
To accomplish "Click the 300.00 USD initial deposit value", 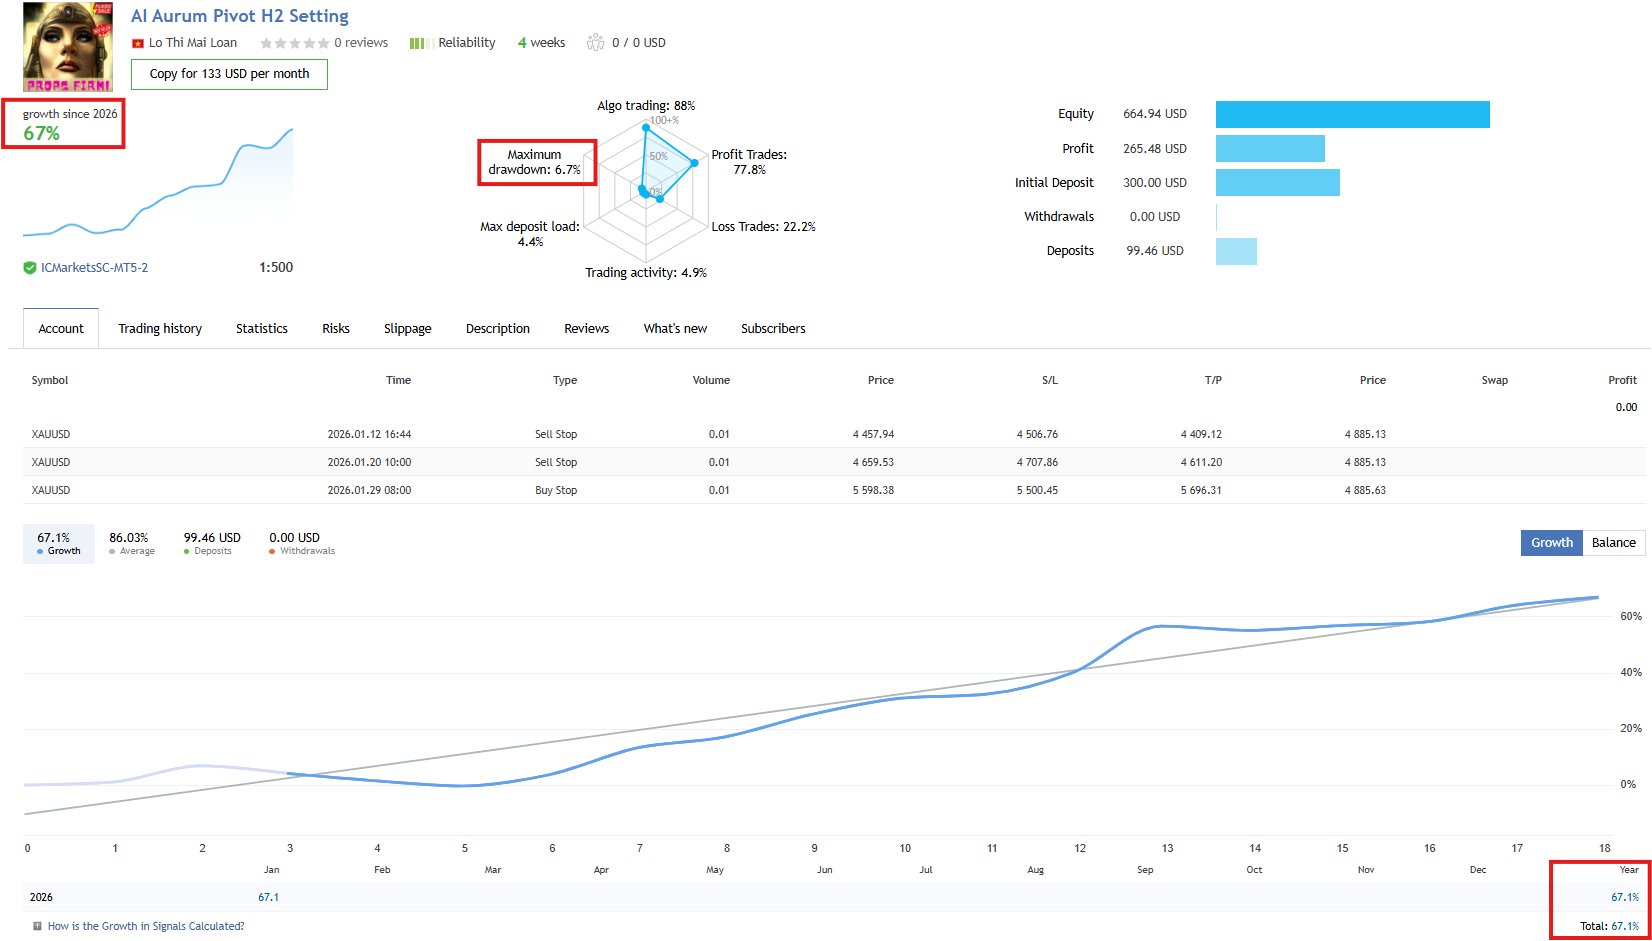I will click(1155, 183).
